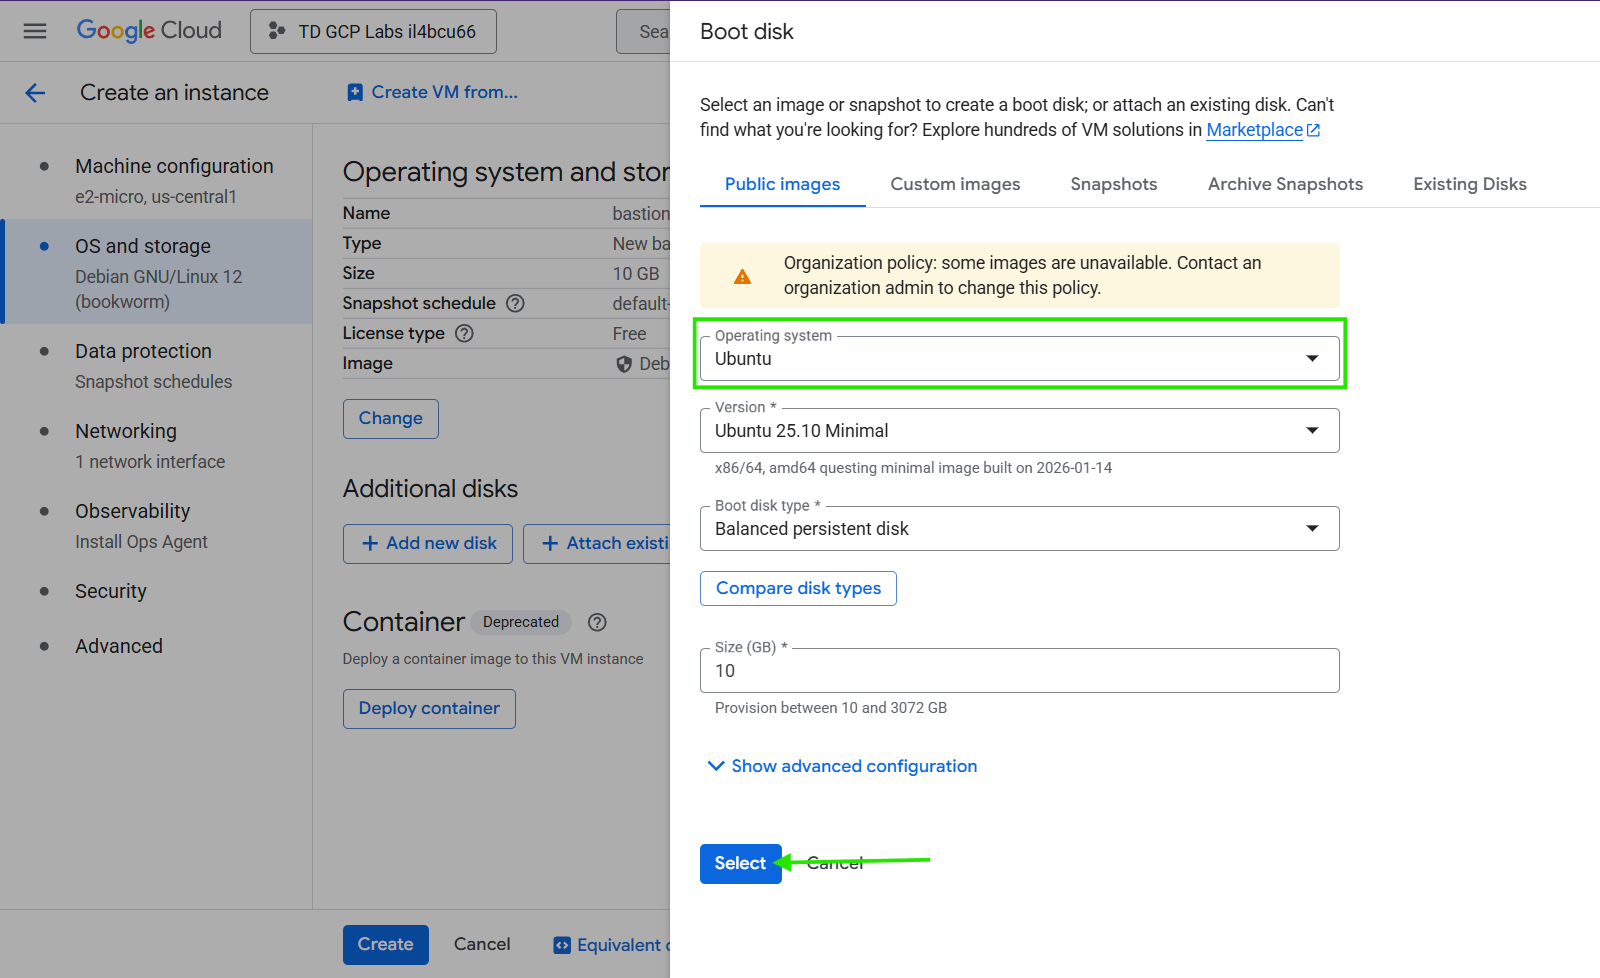1600x978 pixels.
Task: Switch to the Snapshots tab
Action: [1113, 184]
